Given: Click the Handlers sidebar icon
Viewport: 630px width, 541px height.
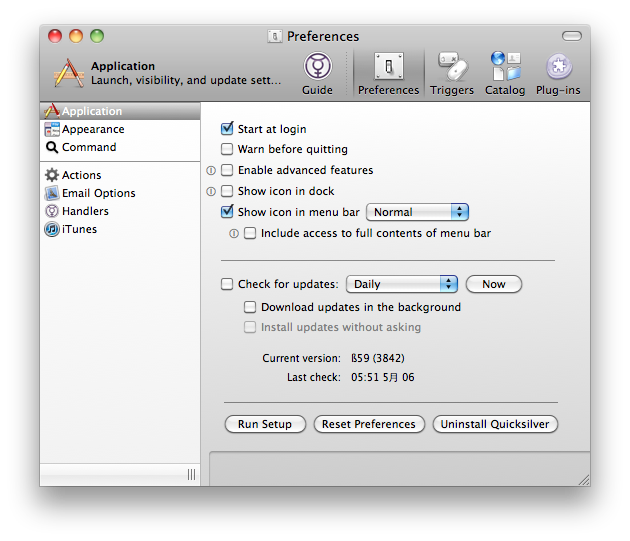Looking at the screenshot, I should point(52,211).
